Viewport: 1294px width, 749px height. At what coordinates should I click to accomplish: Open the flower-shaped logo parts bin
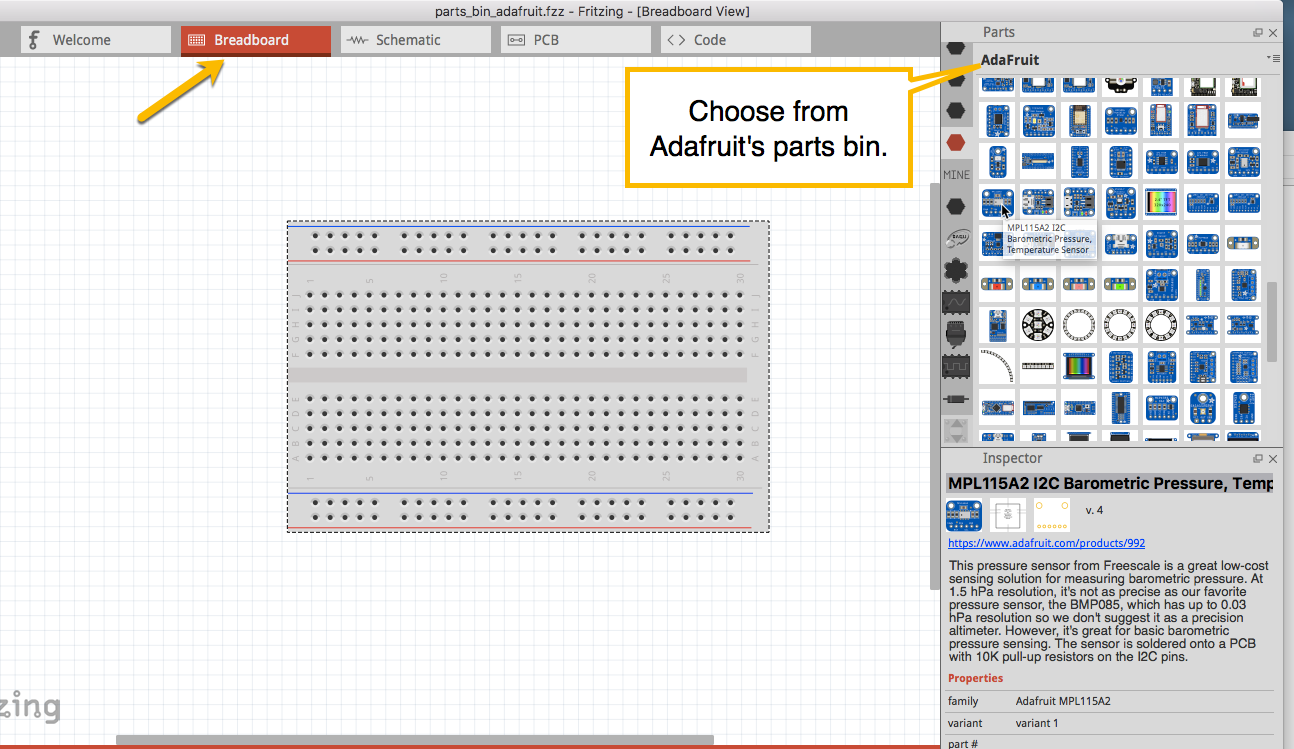click(x=957, y=270)
